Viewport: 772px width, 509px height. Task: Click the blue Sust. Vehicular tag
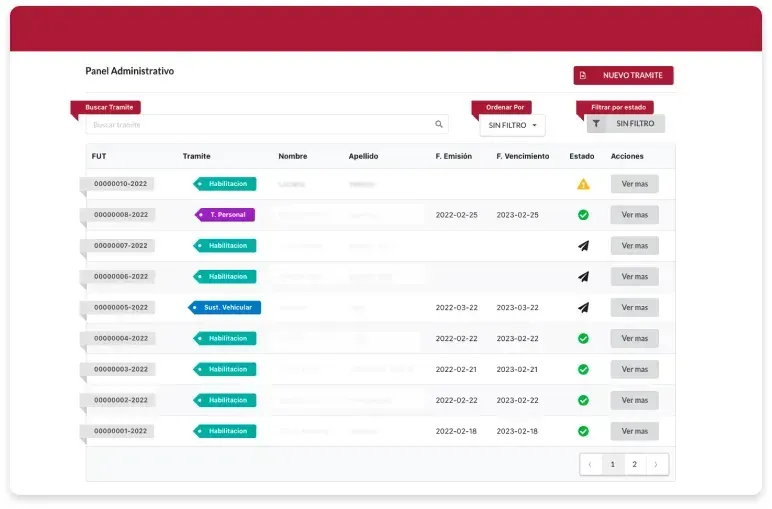225,307
